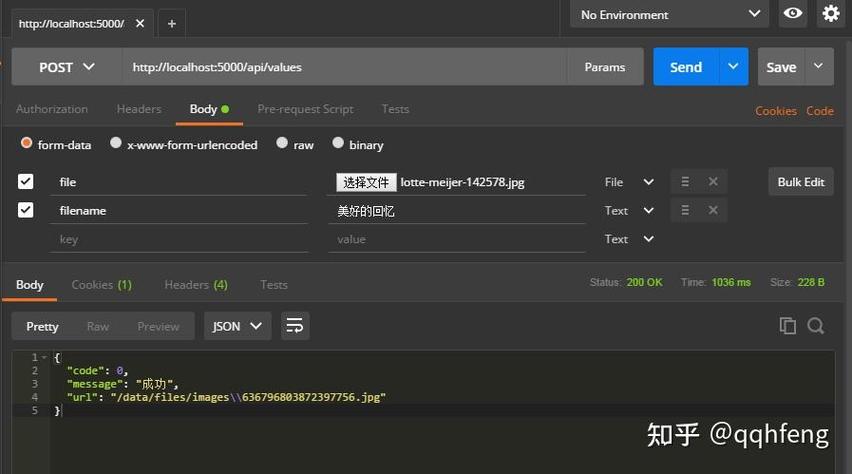Click the reorder handle on filename row

(685, 210)
